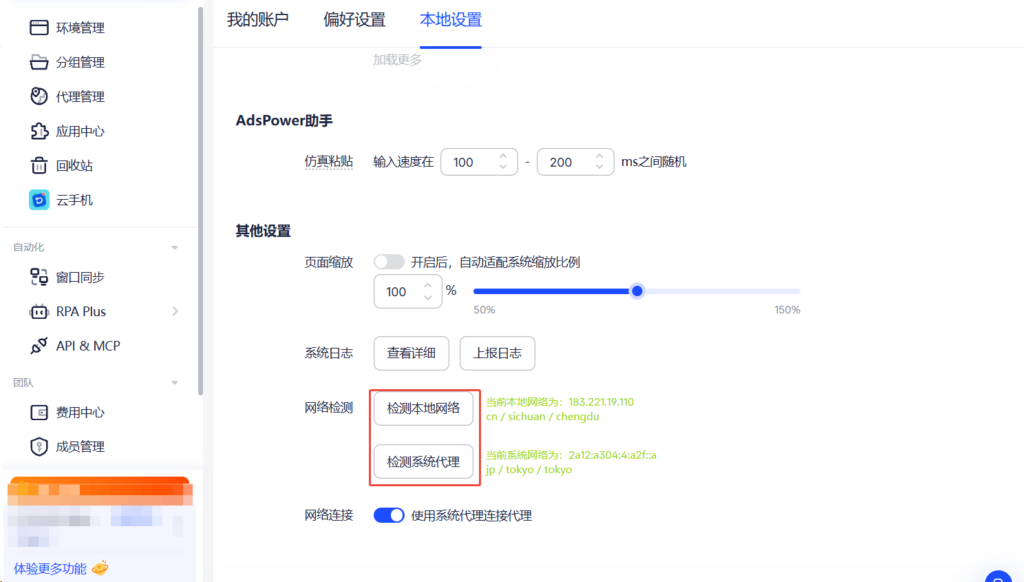Enable the 页面缩放 auto-adapt toggle

[x=389, y=262]
